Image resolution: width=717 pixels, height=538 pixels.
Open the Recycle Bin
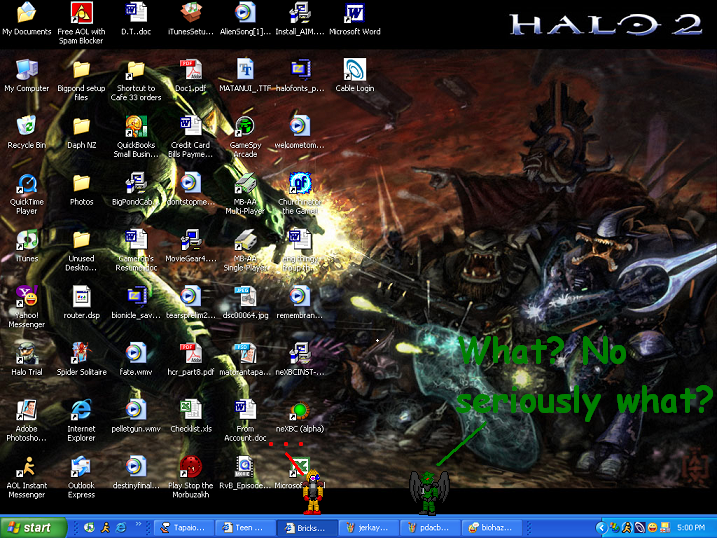(27, 126)
